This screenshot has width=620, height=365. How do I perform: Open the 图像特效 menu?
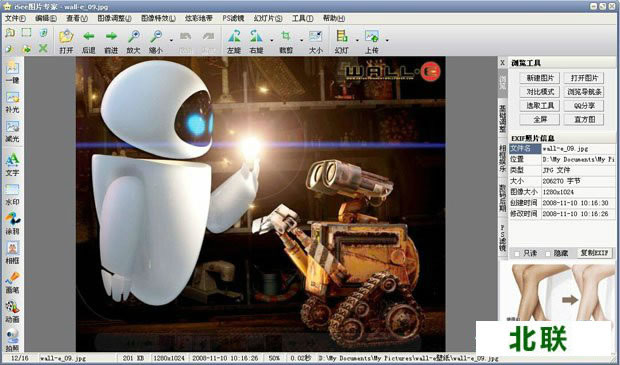[158, 18]
